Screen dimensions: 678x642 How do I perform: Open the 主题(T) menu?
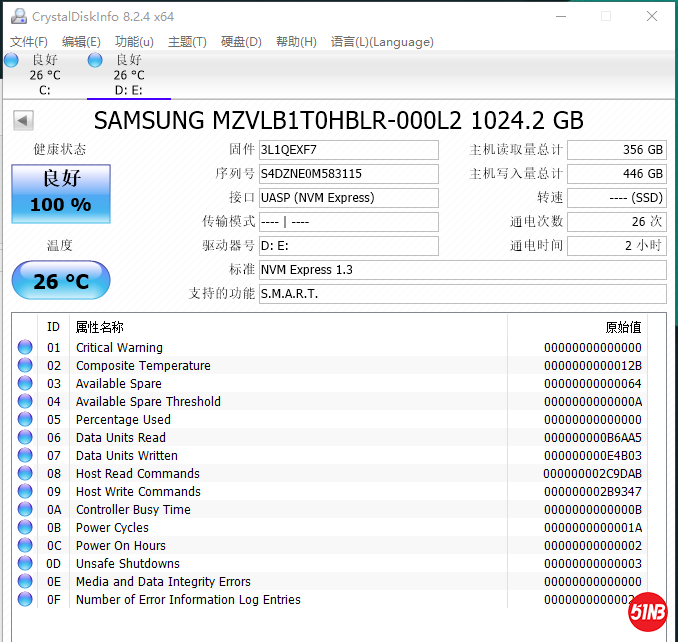pos(187,42)
